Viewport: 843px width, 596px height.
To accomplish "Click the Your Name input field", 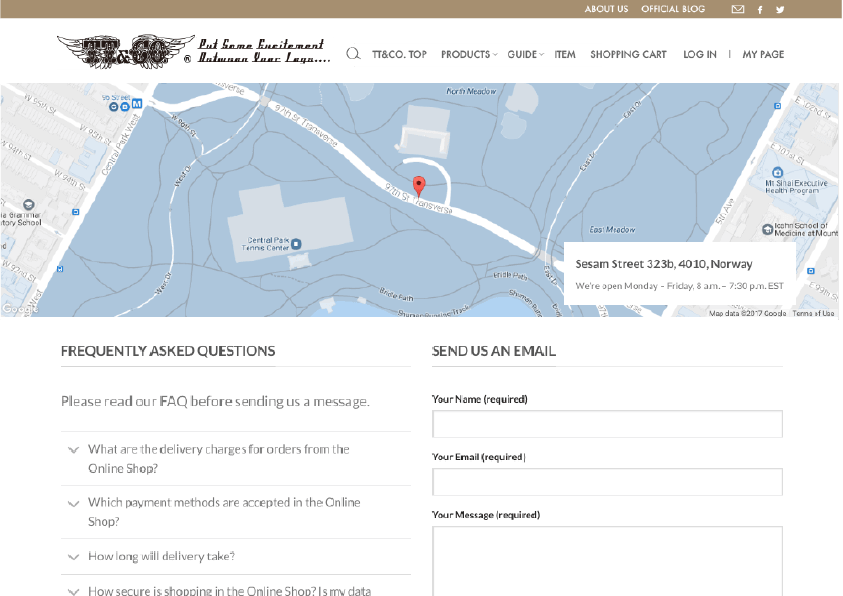I will 607,424.
